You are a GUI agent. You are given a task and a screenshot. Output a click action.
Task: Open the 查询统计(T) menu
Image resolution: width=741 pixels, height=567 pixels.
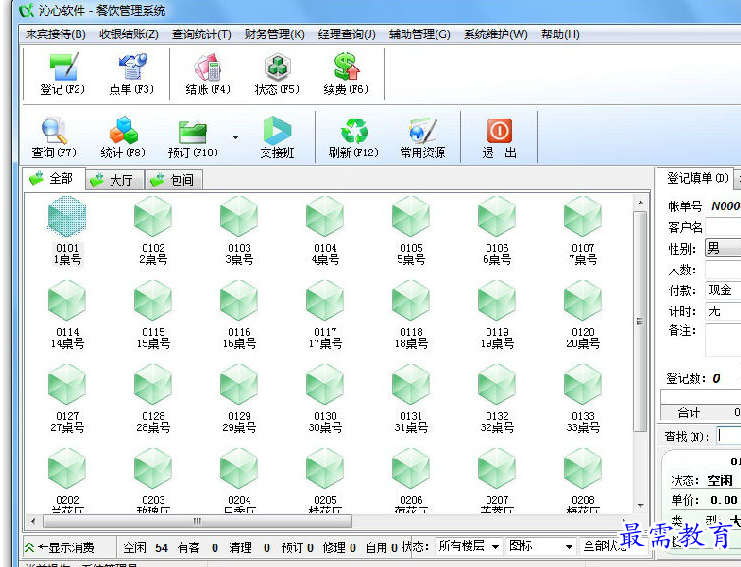[202, 34]
